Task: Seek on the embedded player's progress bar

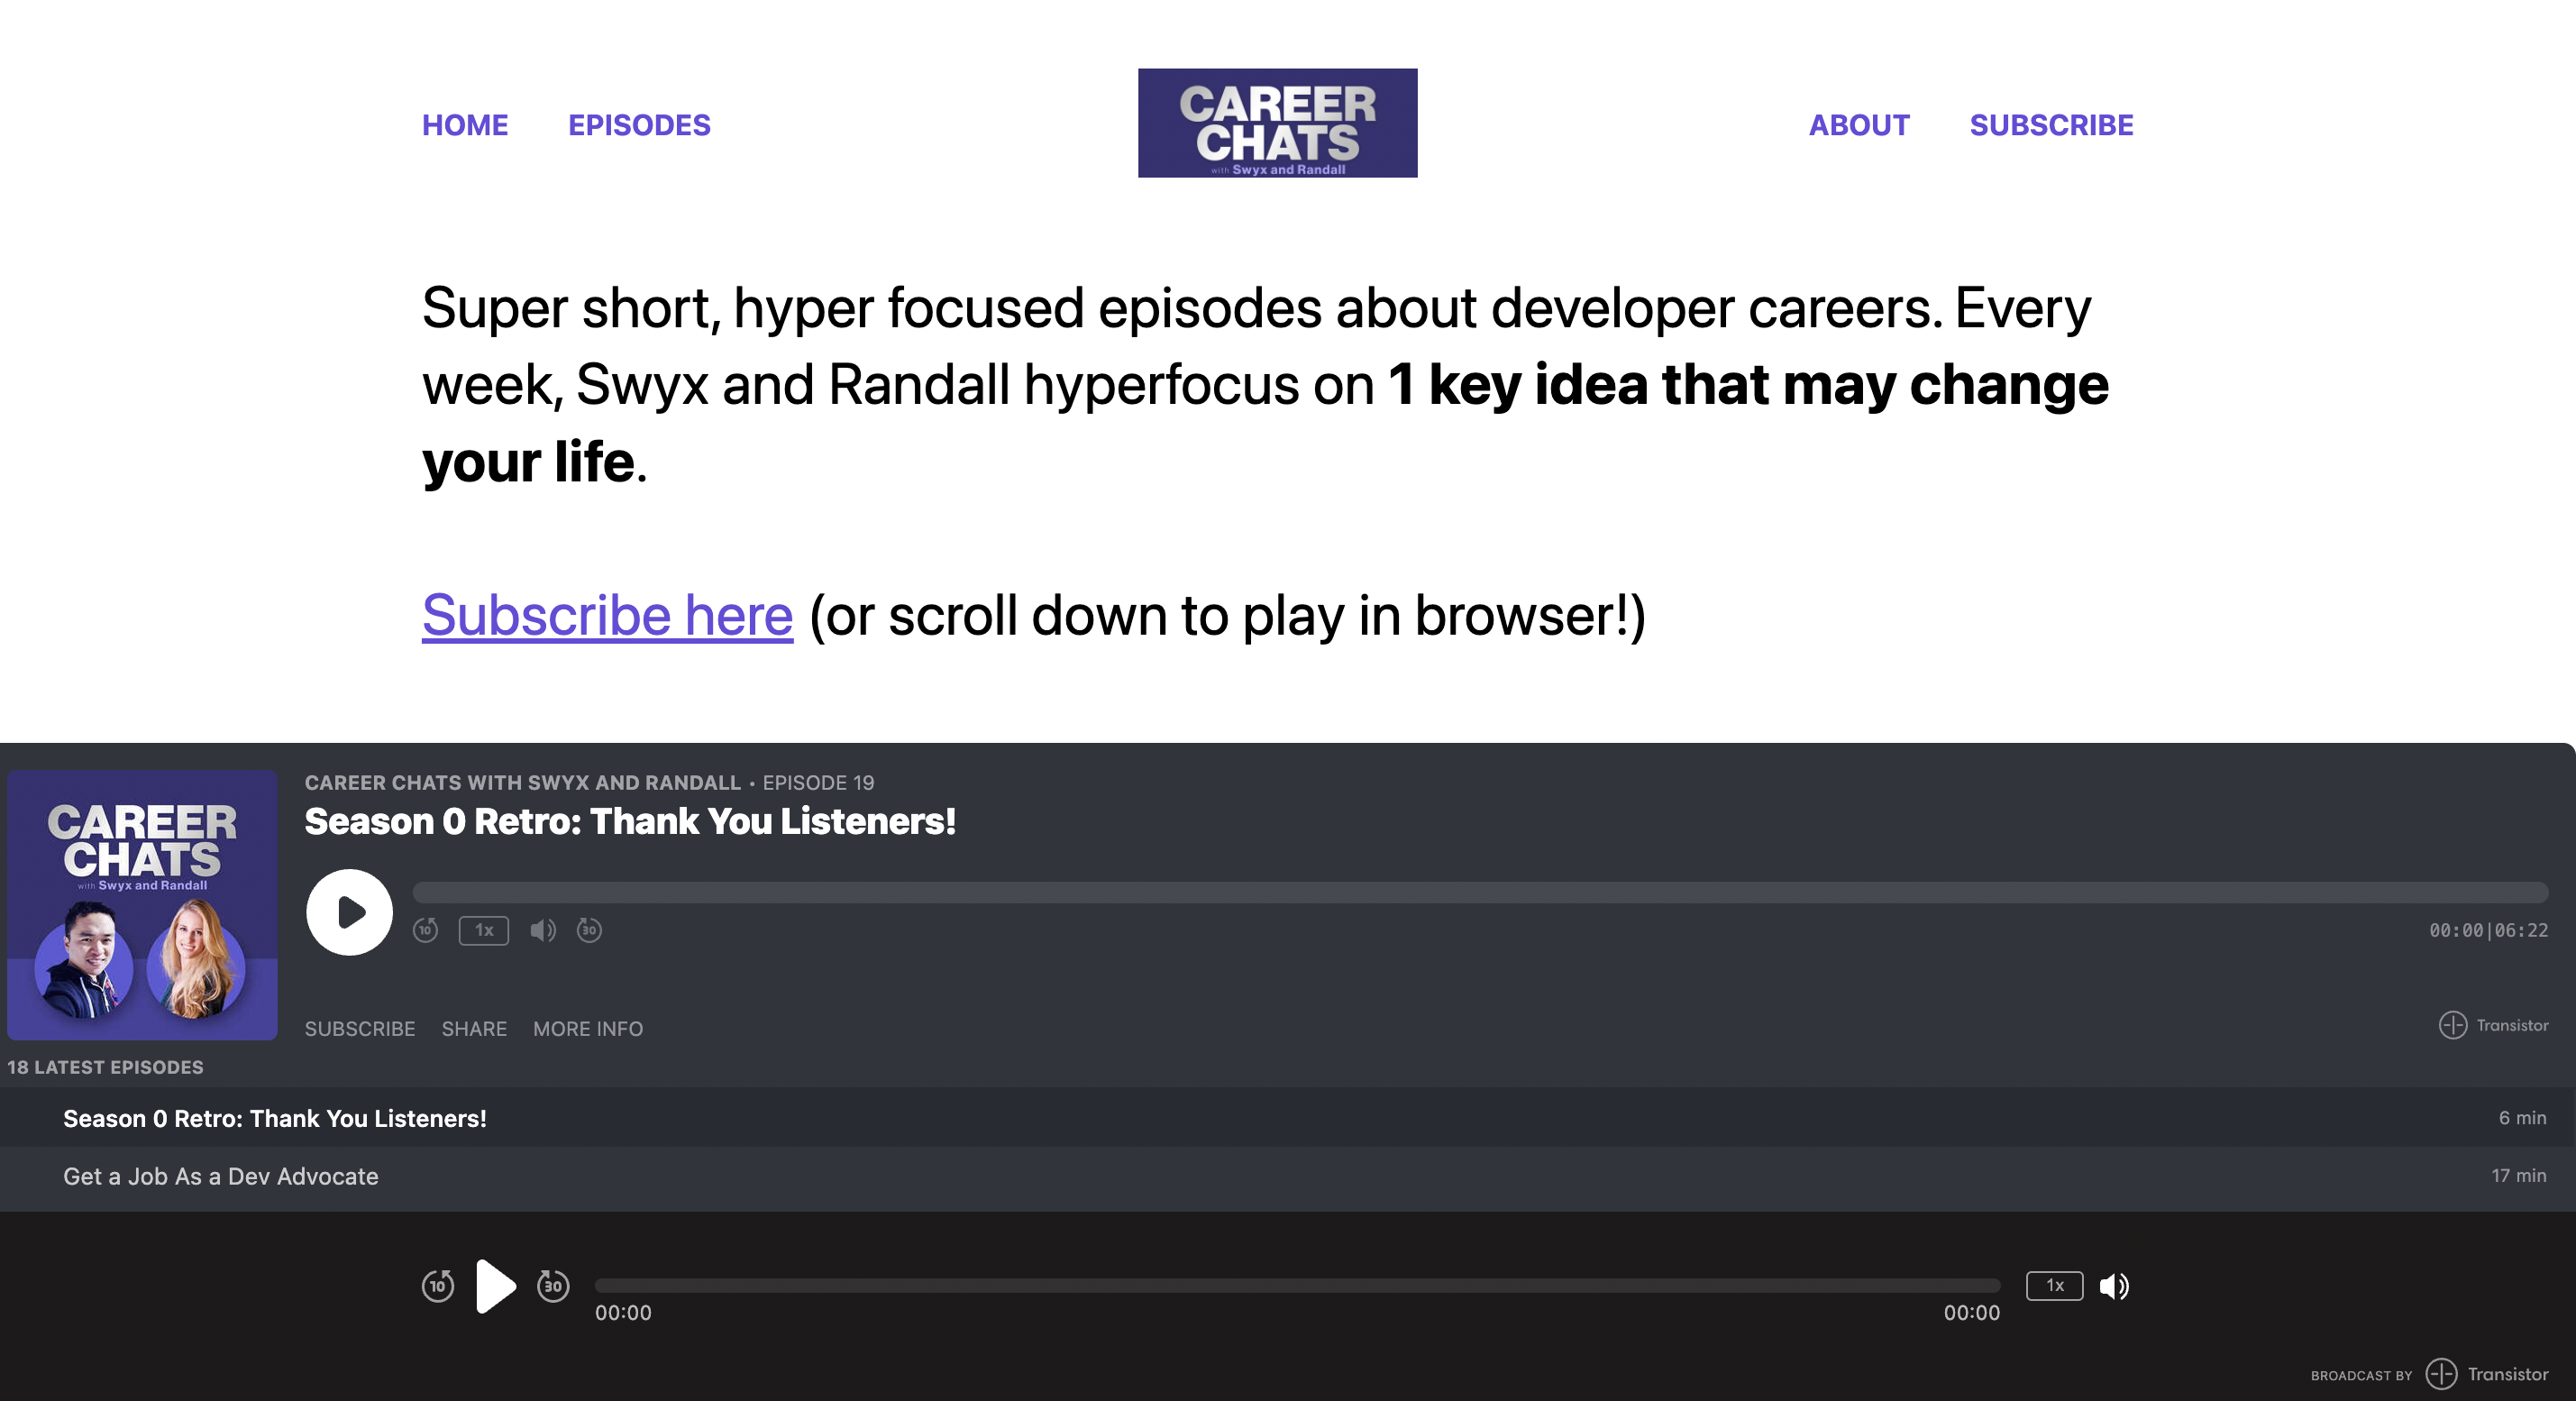Action: pos(1480,892)
